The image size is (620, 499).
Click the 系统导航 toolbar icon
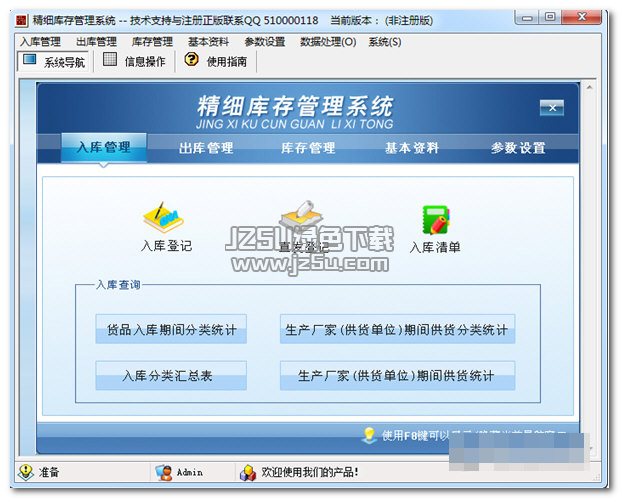tap(30, 61)
